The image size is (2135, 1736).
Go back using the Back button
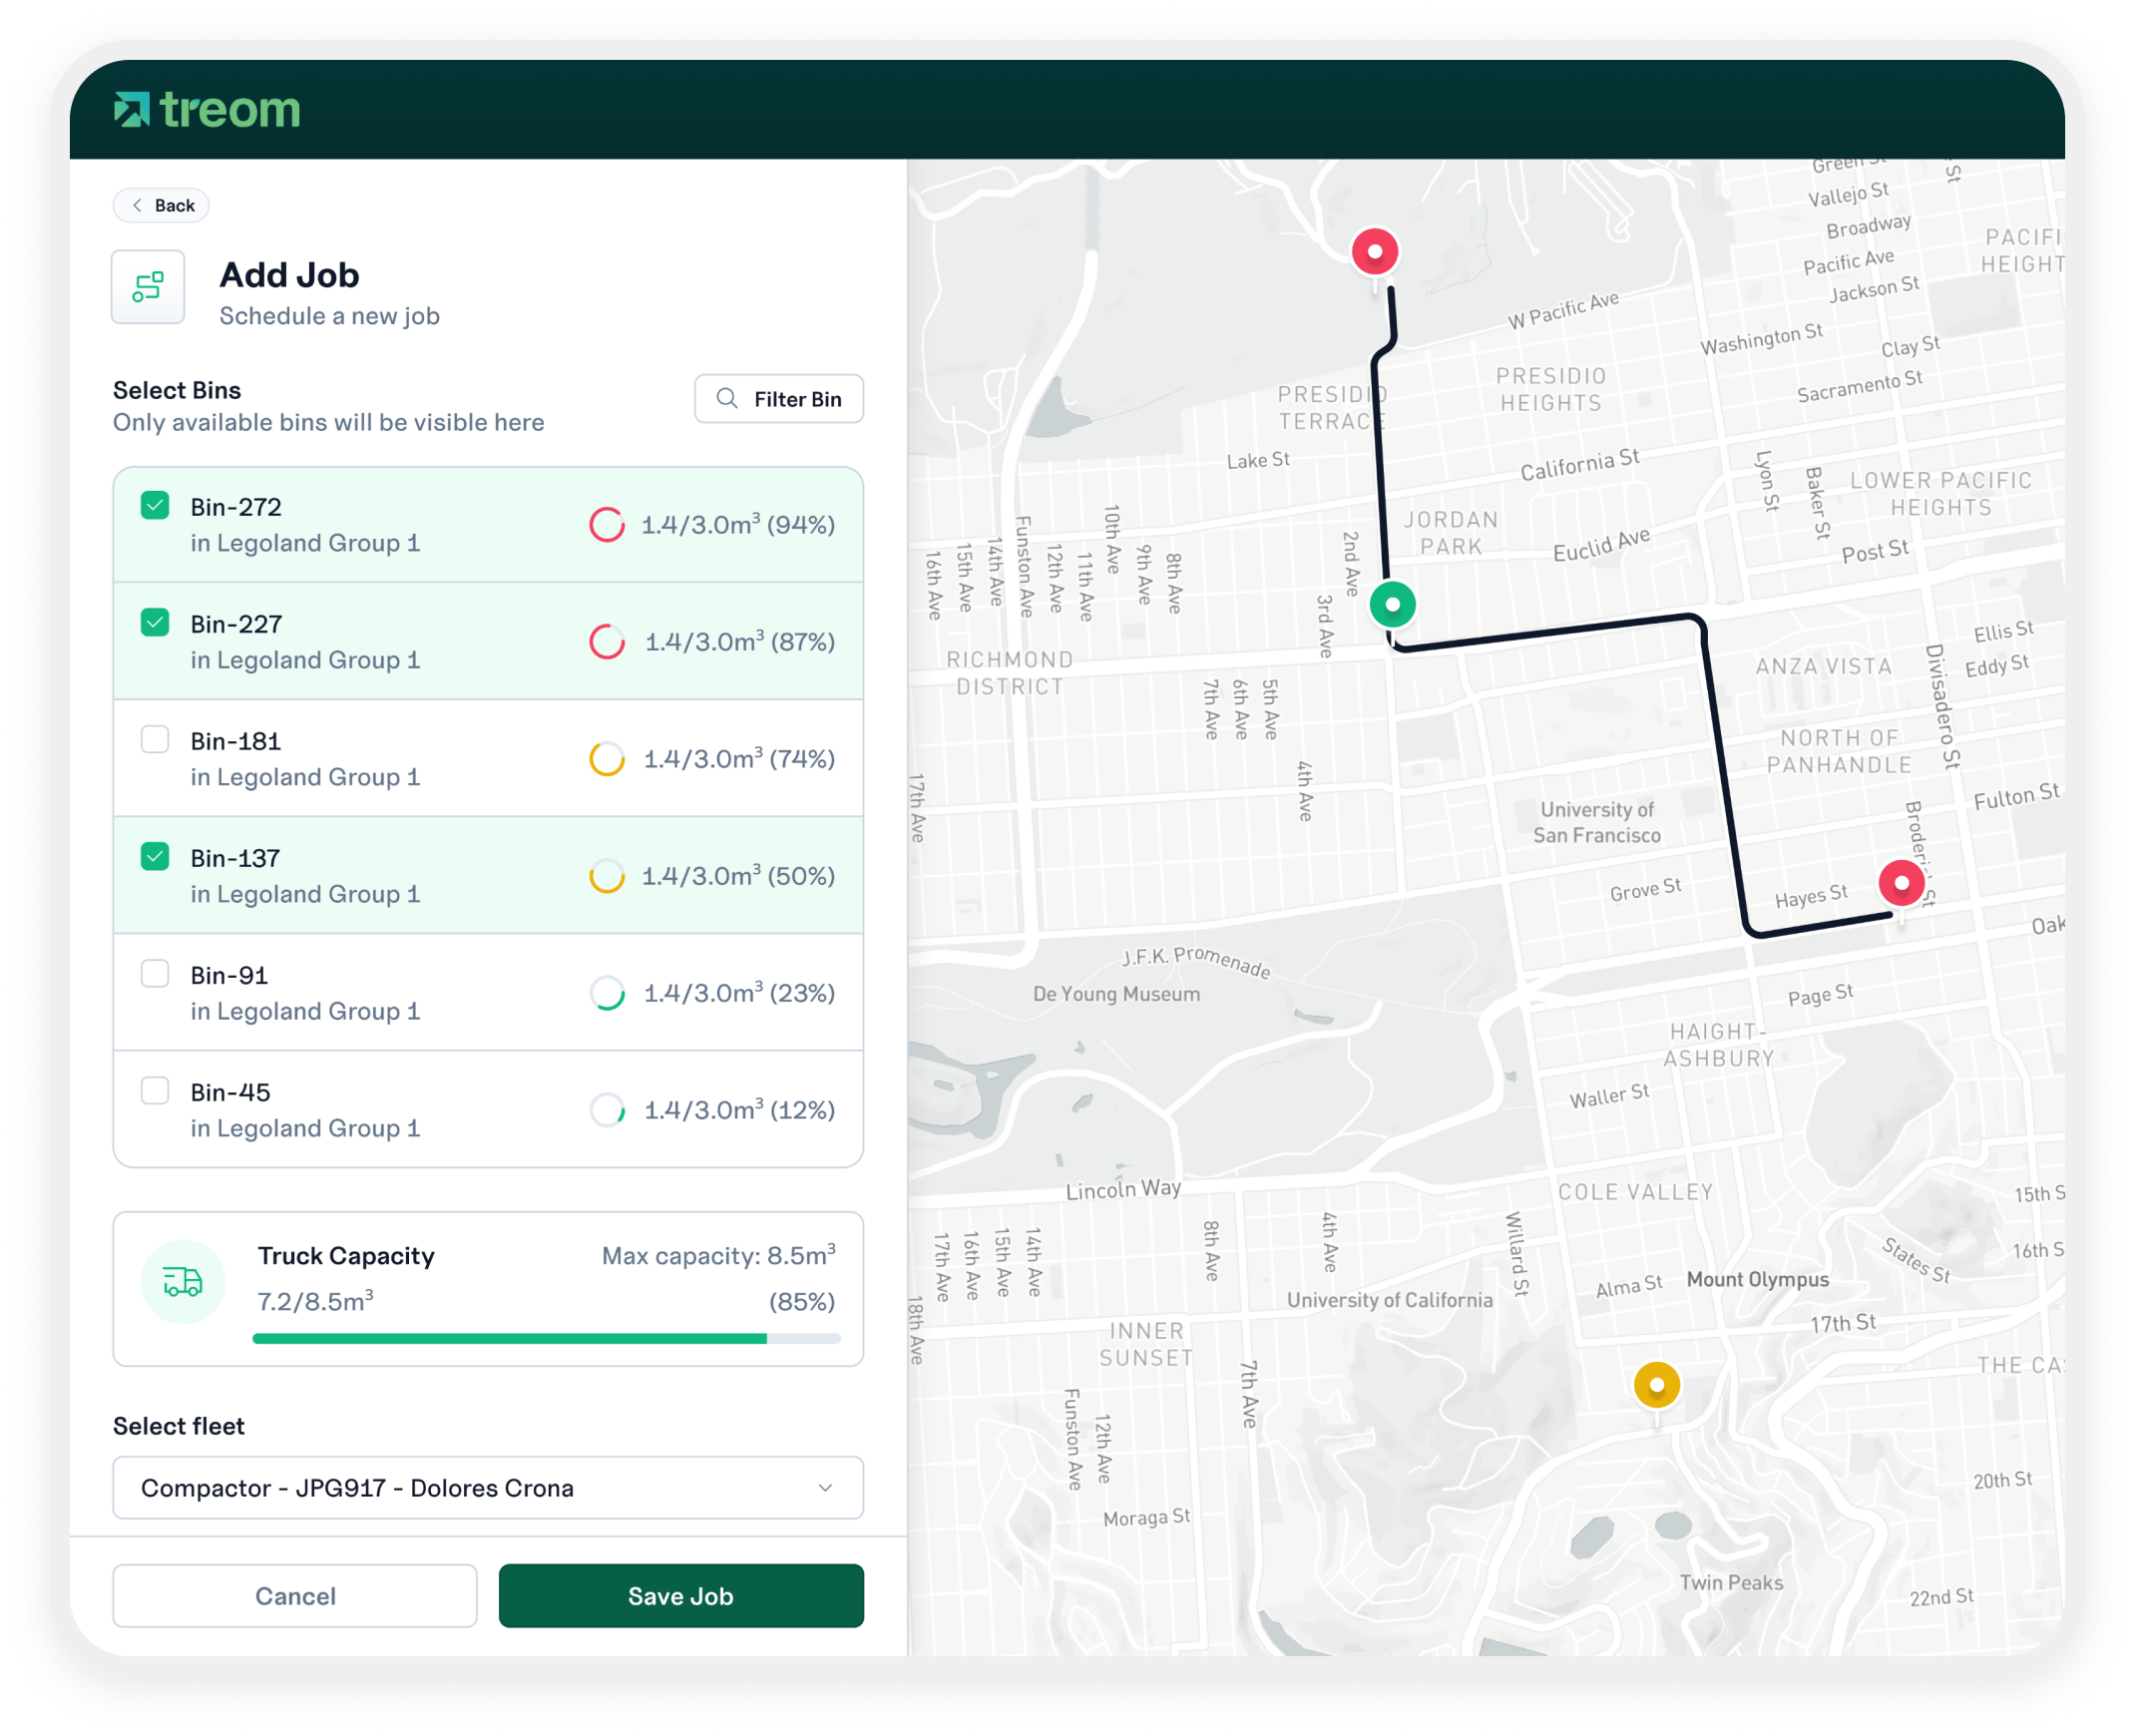(x=162, y=205)
